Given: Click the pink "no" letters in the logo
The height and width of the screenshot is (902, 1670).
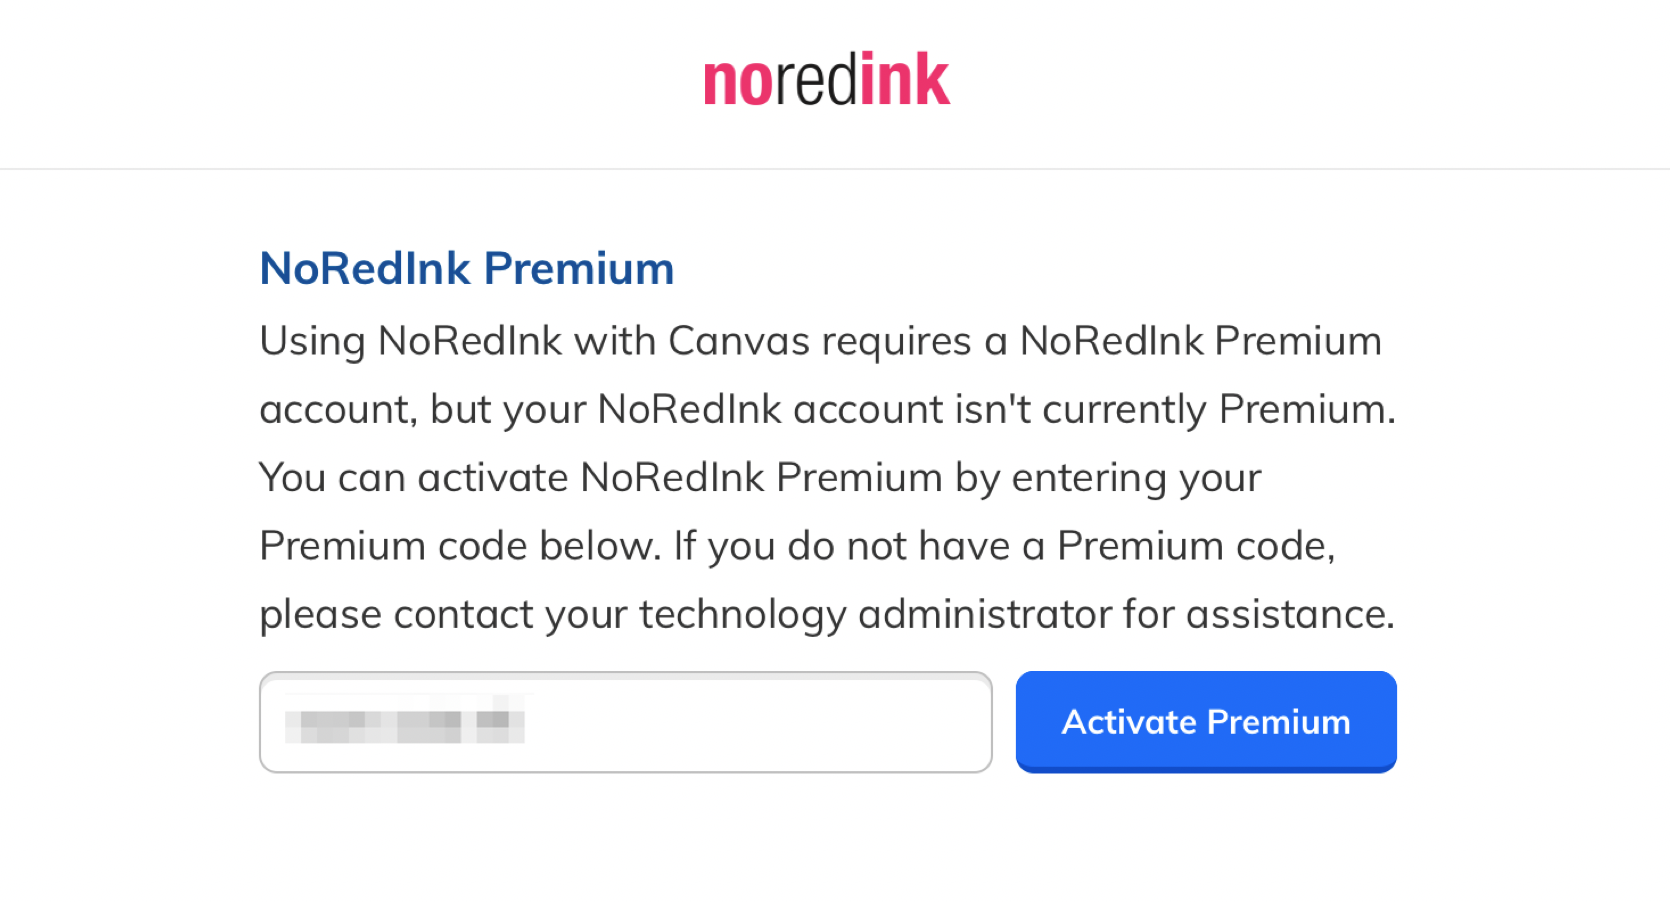Looking at the screenshot, I should click(x=739, y=84).
